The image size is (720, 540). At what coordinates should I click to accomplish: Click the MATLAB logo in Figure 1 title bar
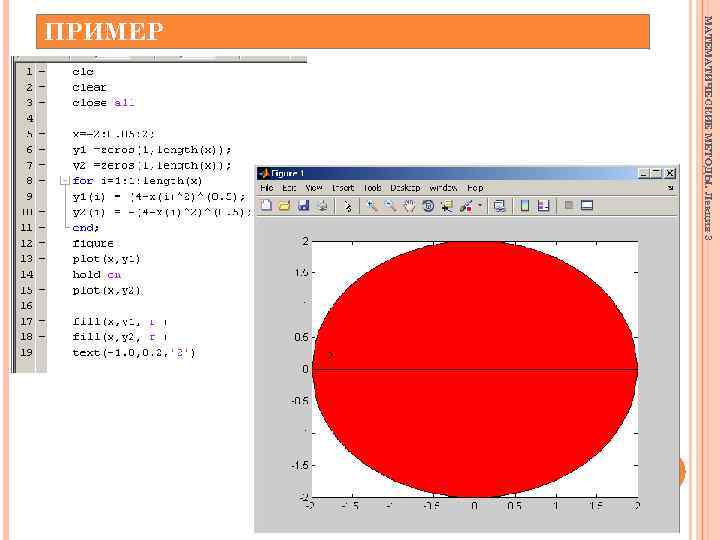point(264,173)
